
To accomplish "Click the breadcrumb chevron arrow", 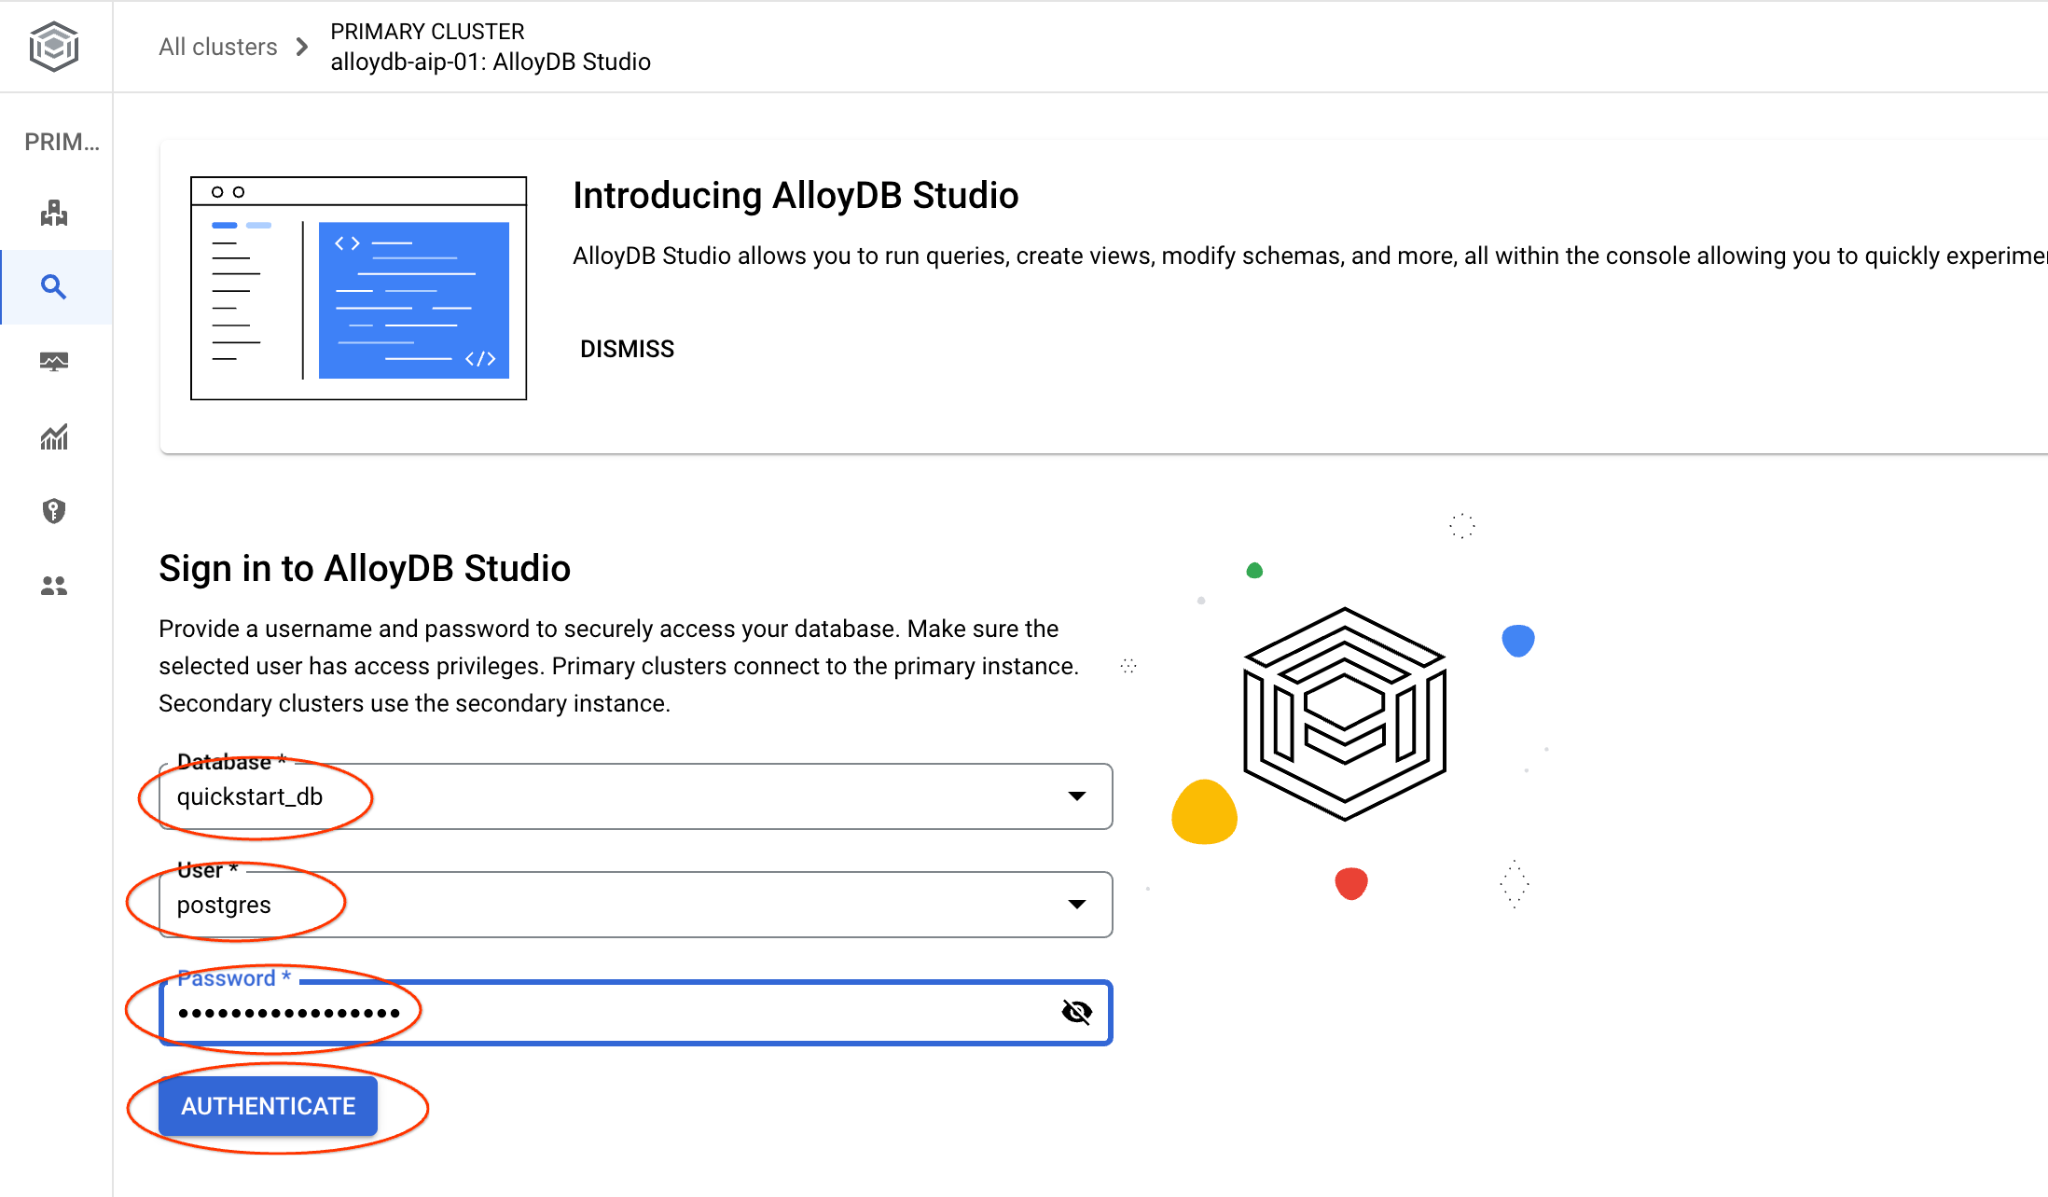I will [302, 47].
